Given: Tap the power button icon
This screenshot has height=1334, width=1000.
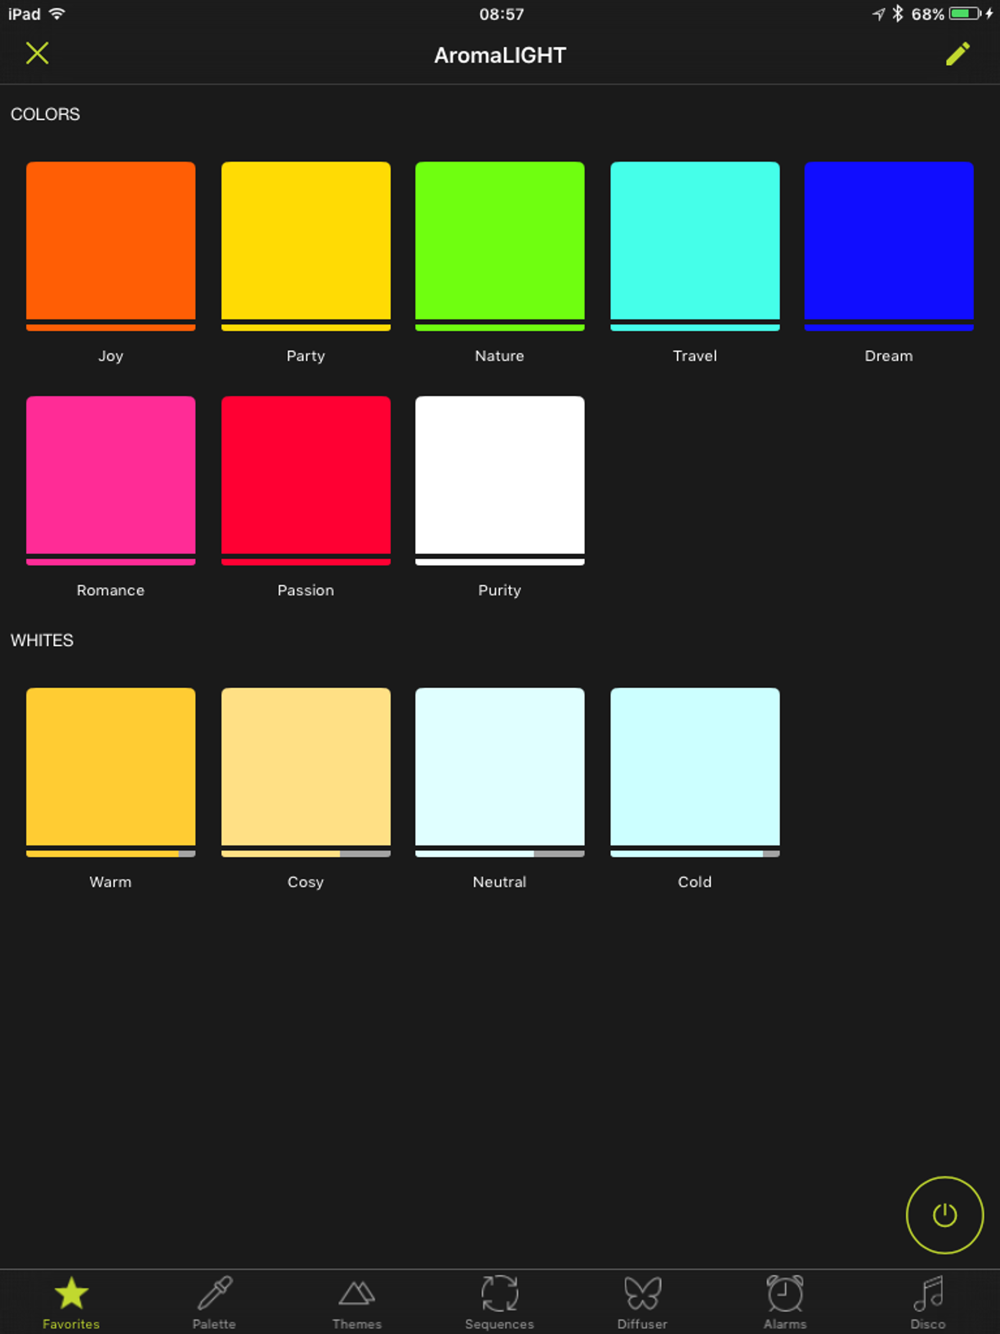Looking at the screenshot, I should [945, 1215].
